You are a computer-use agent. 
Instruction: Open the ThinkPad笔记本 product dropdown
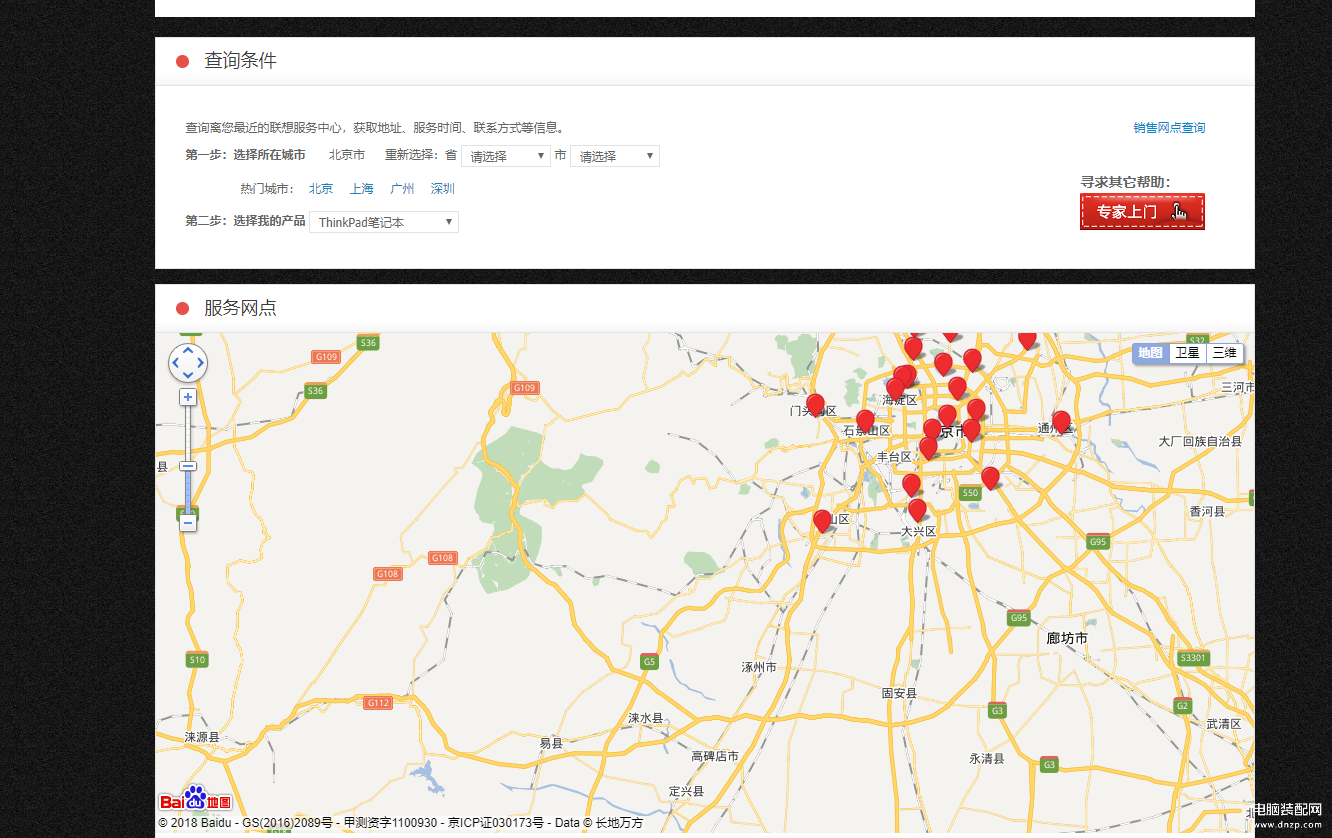coord(384,222)
